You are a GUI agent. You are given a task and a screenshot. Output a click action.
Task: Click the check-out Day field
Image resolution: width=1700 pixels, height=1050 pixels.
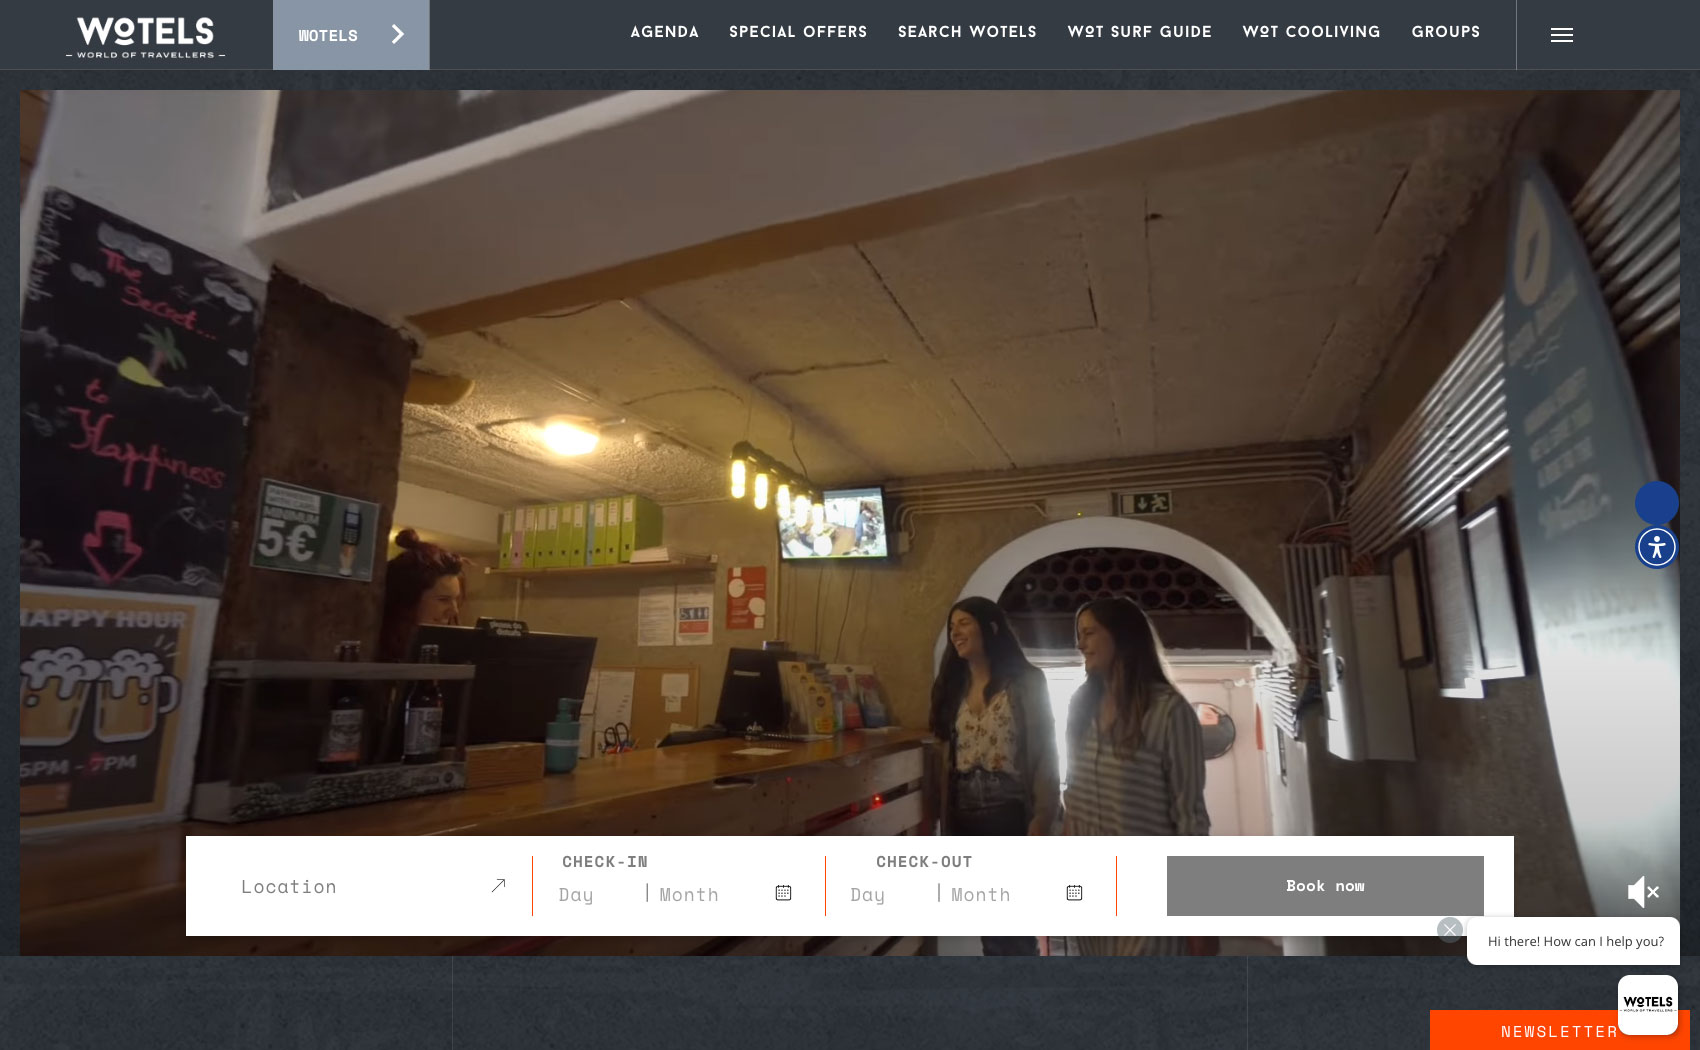868,895
